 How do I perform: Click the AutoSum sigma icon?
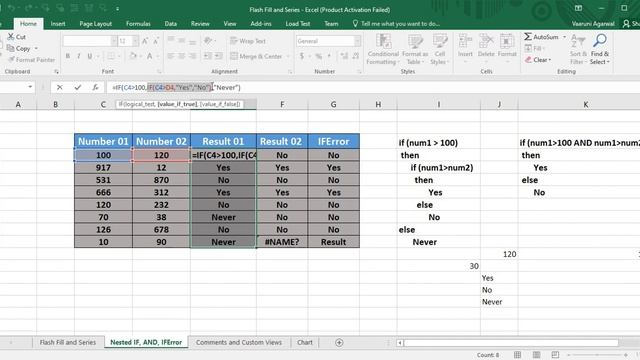tap(528, 37)
